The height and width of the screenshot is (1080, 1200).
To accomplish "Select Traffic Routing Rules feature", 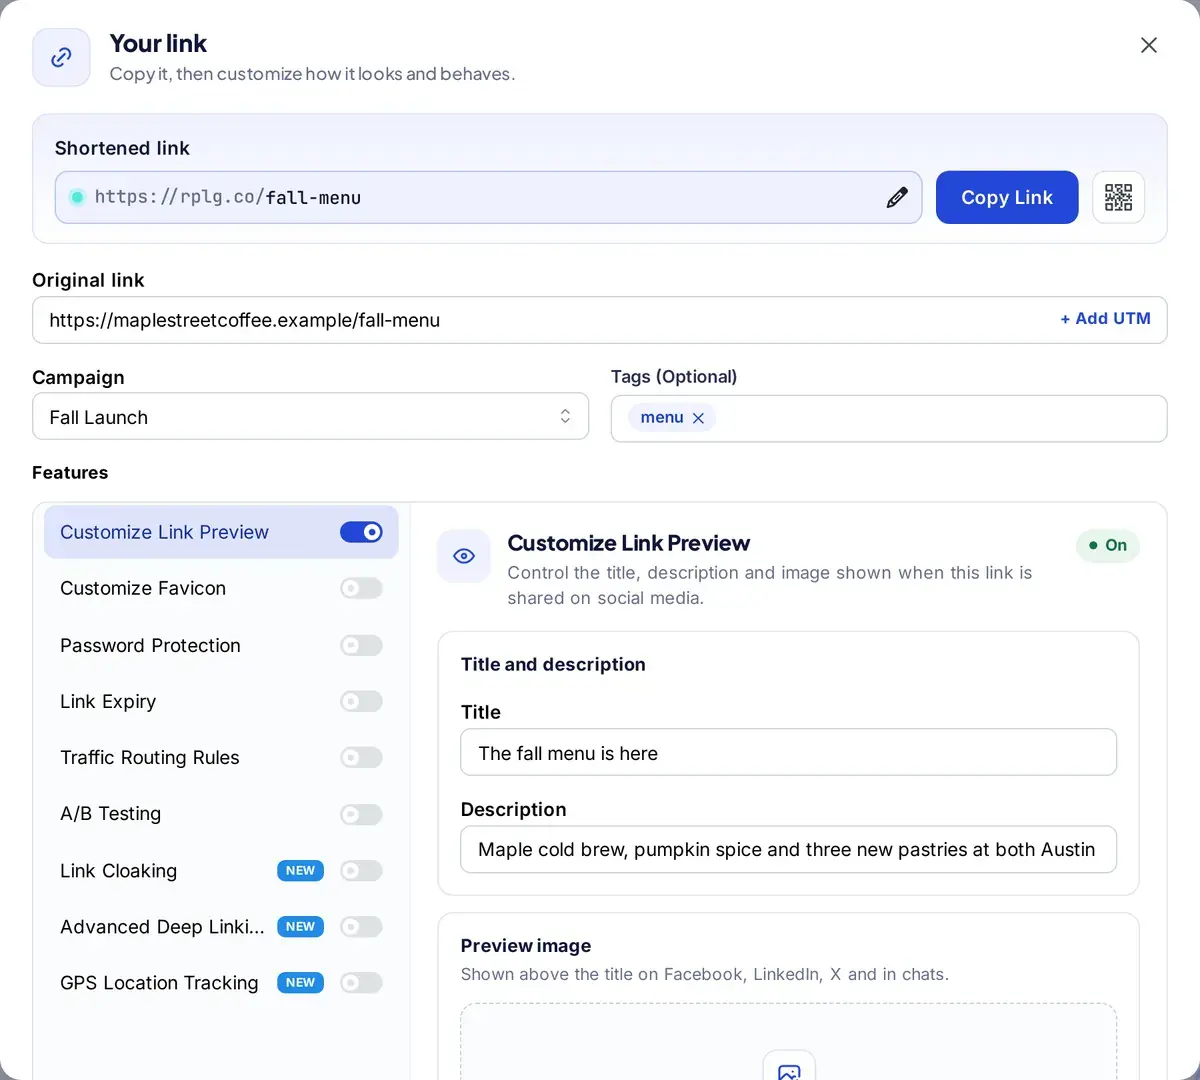I will tap(221, 757).
